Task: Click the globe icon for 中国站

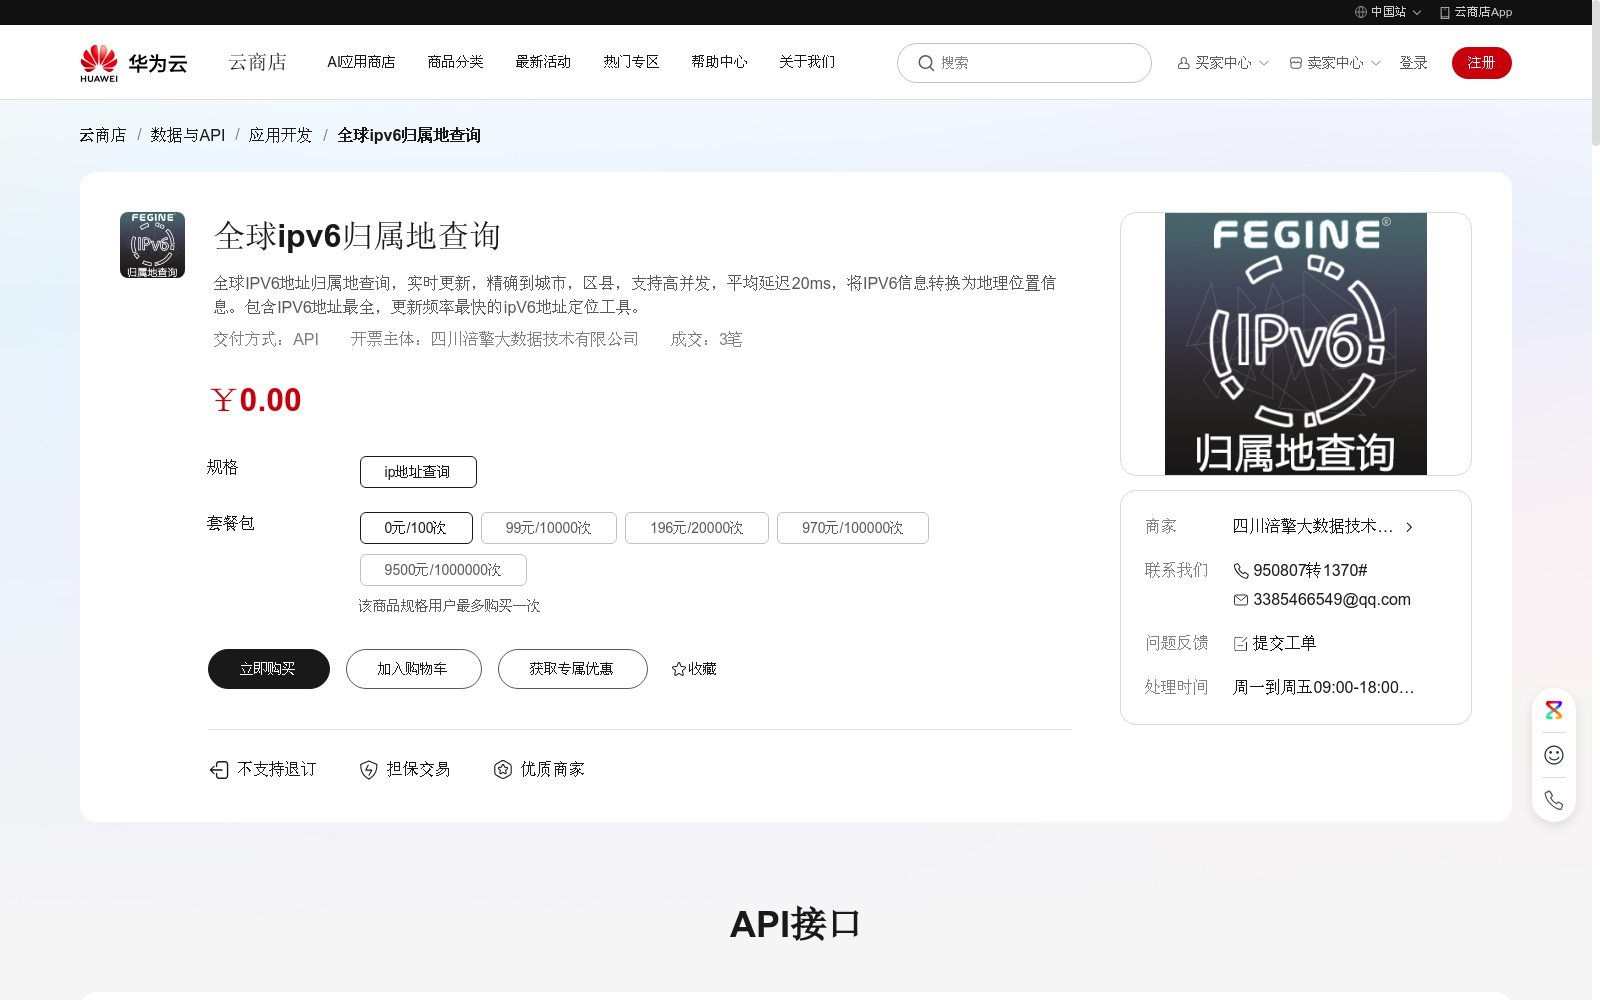Action: pyautogui.click(x=1361, y=12)
